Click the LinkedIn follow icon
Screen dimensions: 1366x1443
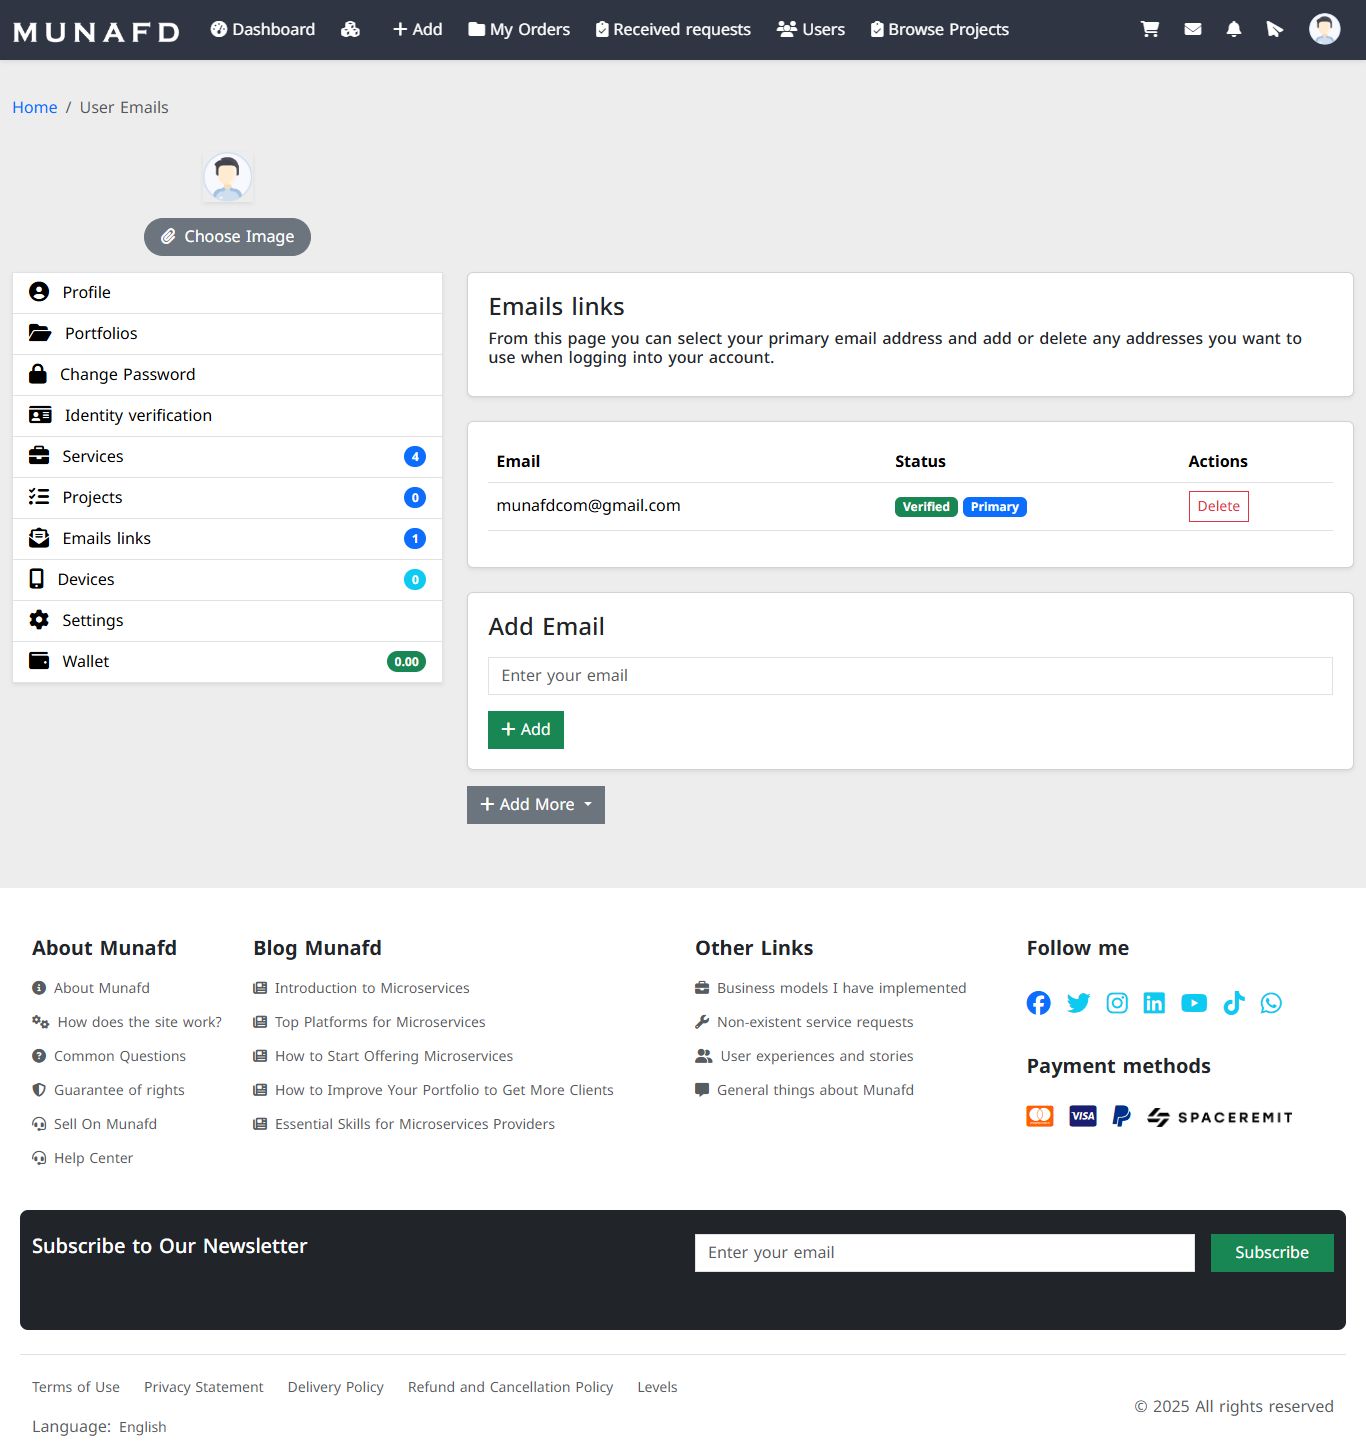pos(1154,1003)
